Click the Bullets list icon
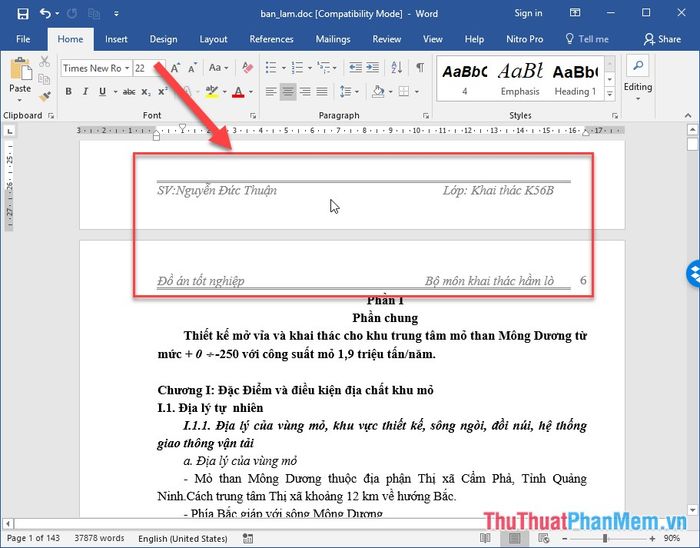 point(272,68)
